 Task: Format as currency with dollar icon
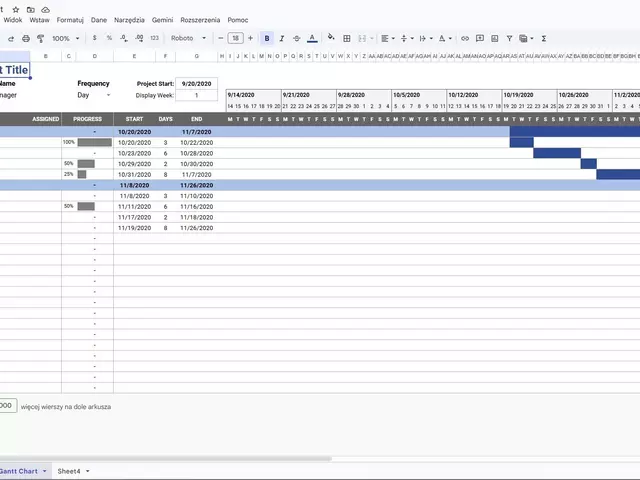tap(94, 38)
